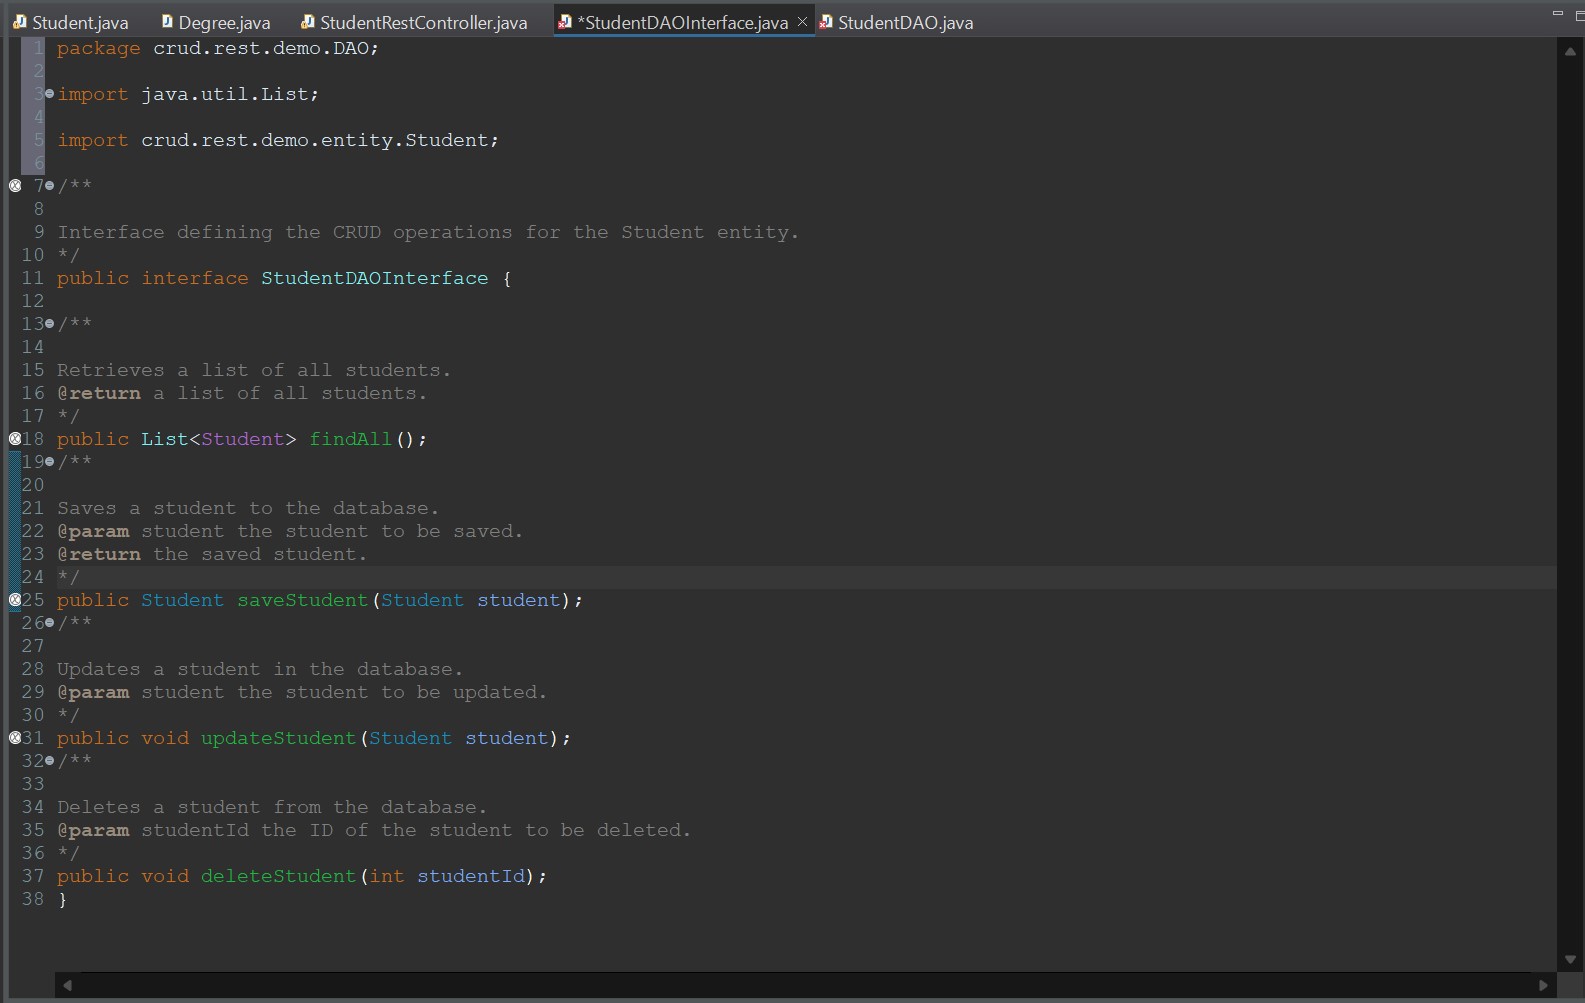Click the error marker on line 25

click(x=15, y=600)
